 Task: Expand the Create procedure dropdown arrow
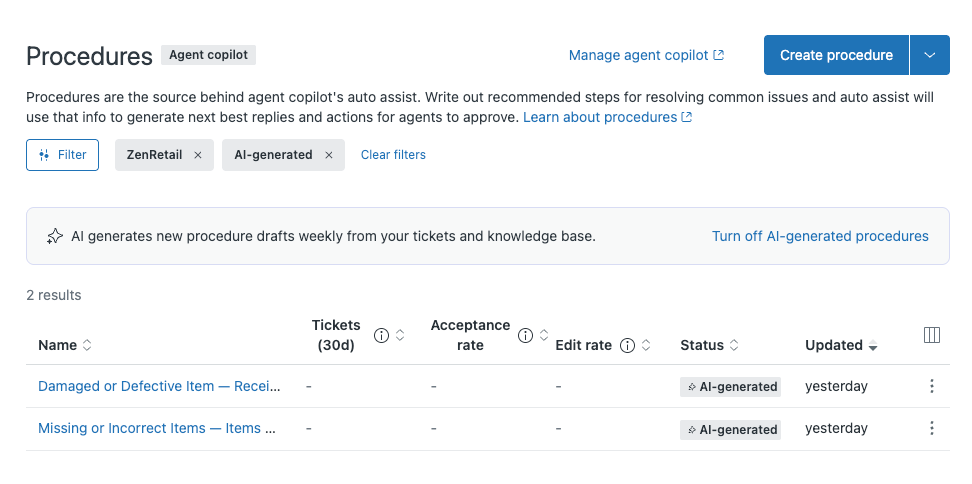(929, 55)
